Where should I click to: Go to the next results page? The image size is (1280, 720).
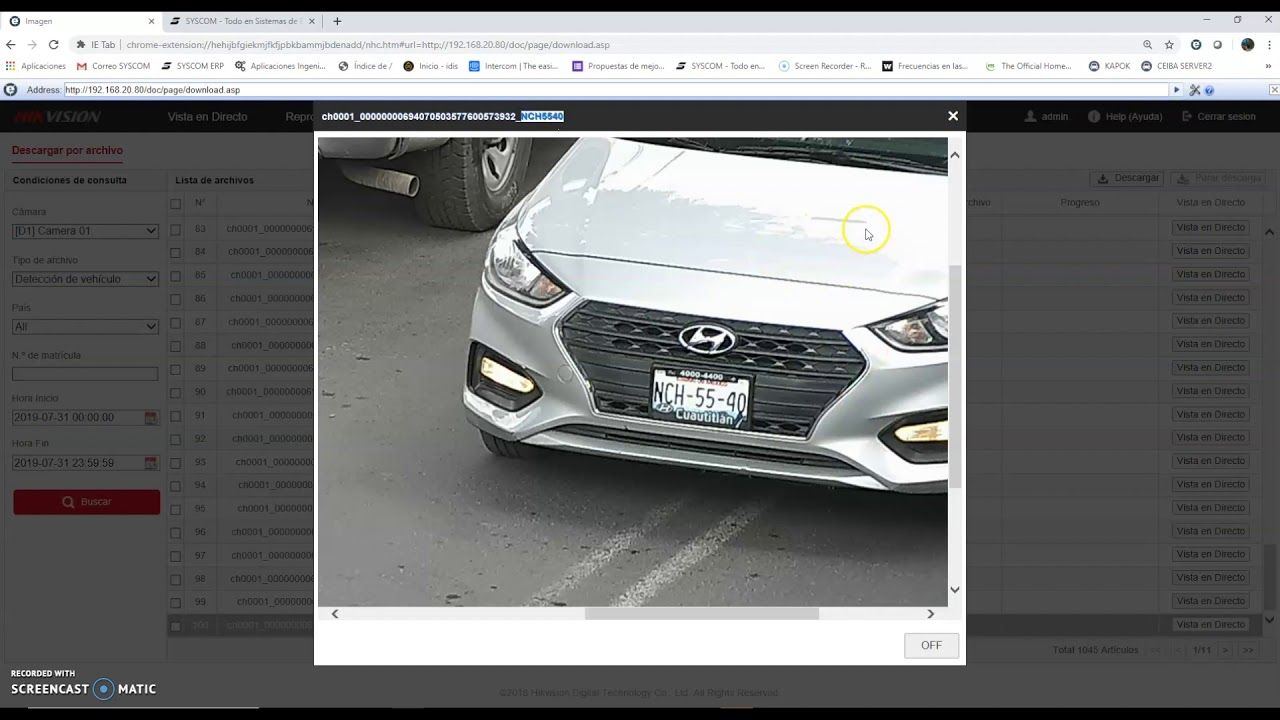tap(1225, 650)
